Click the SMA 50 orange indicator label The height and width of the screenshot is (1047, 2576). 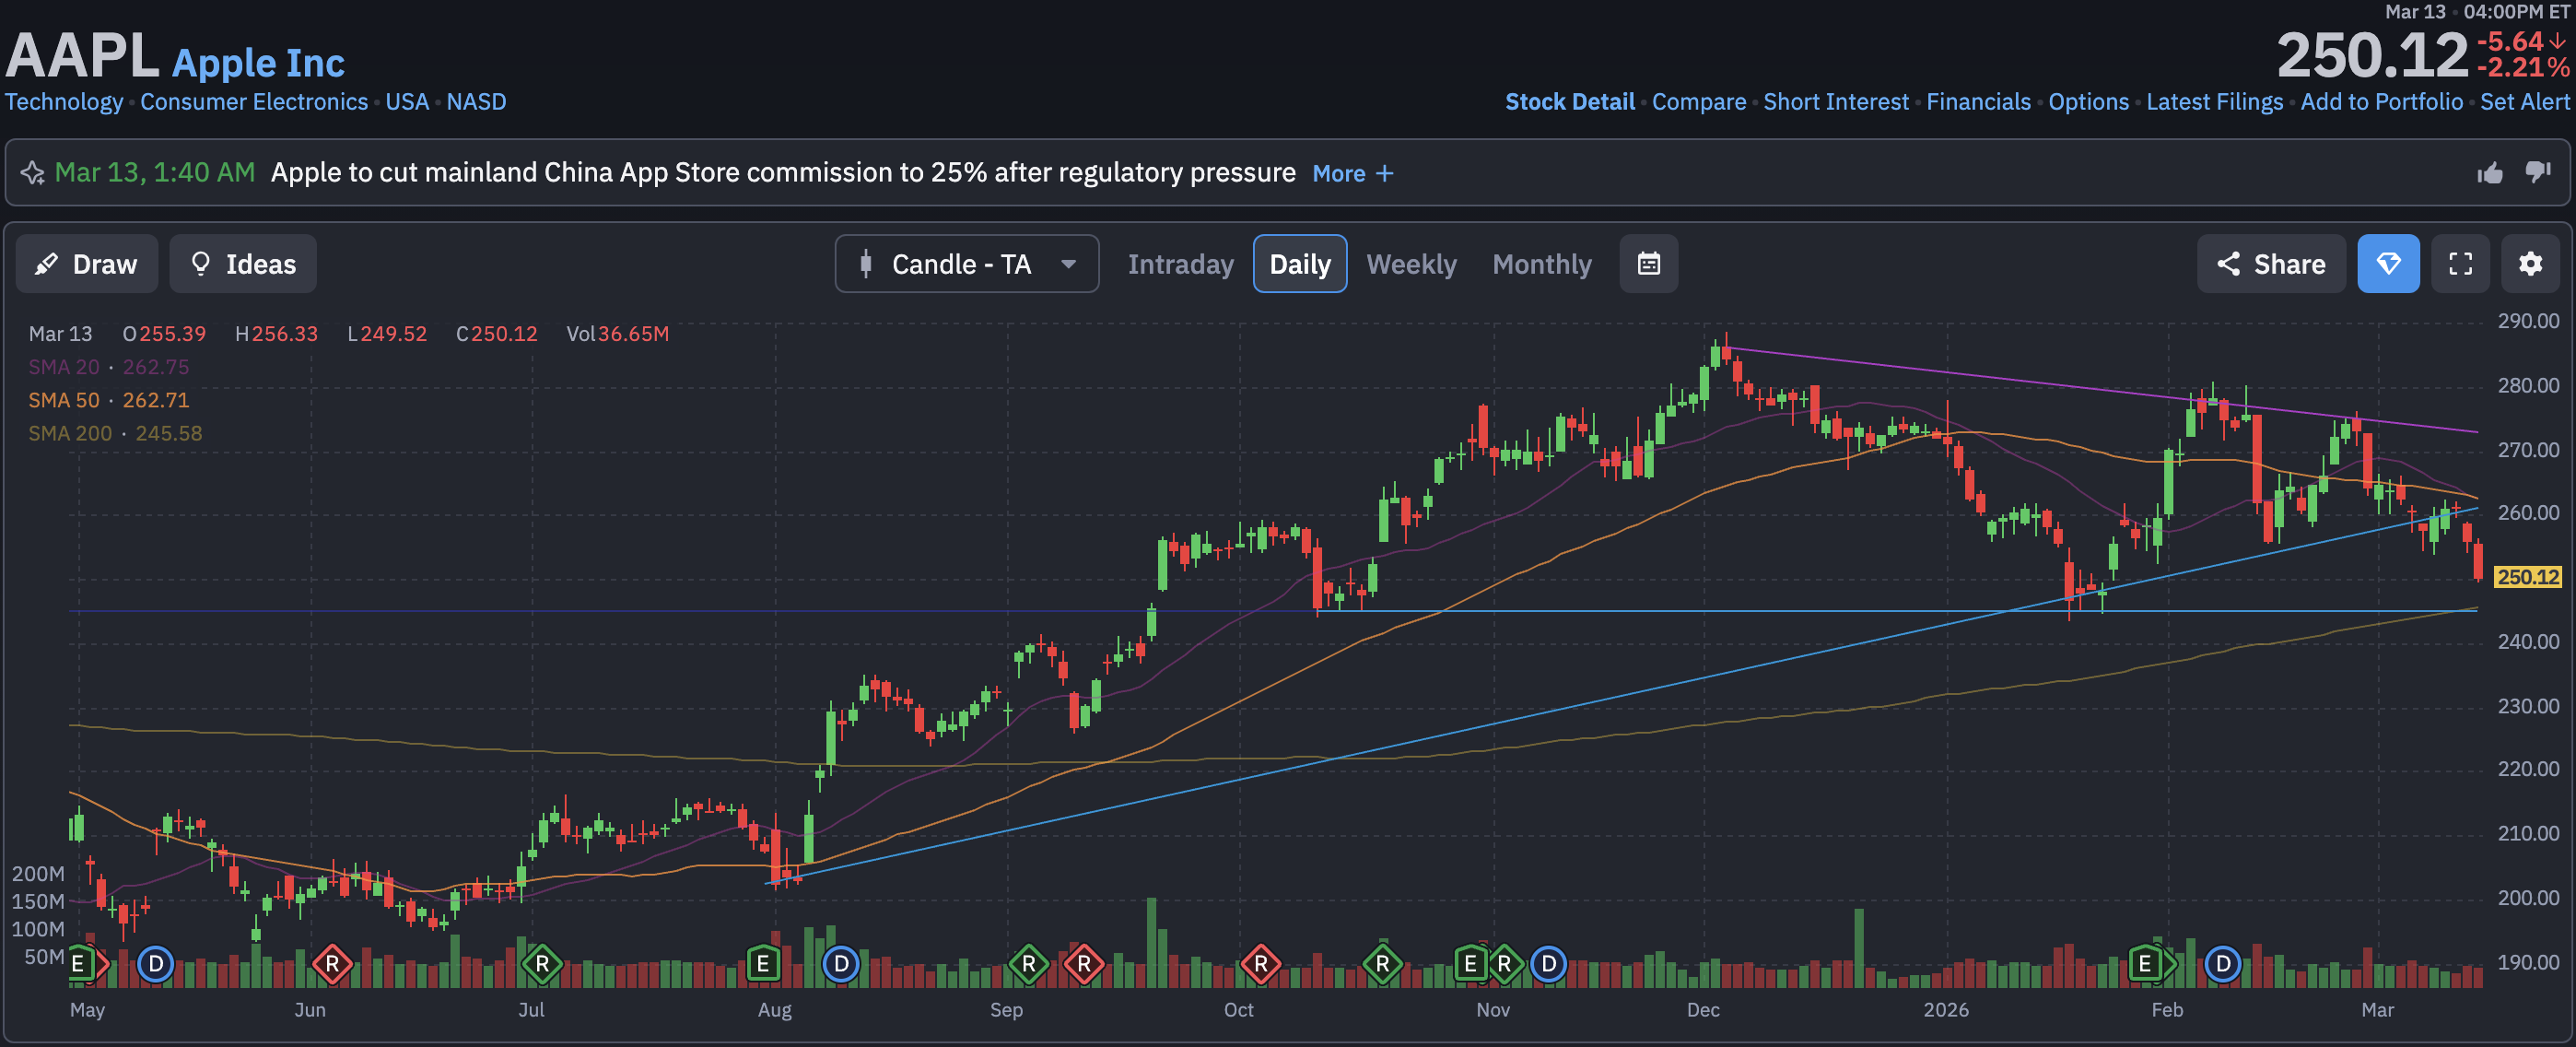(x=64, y=400)
